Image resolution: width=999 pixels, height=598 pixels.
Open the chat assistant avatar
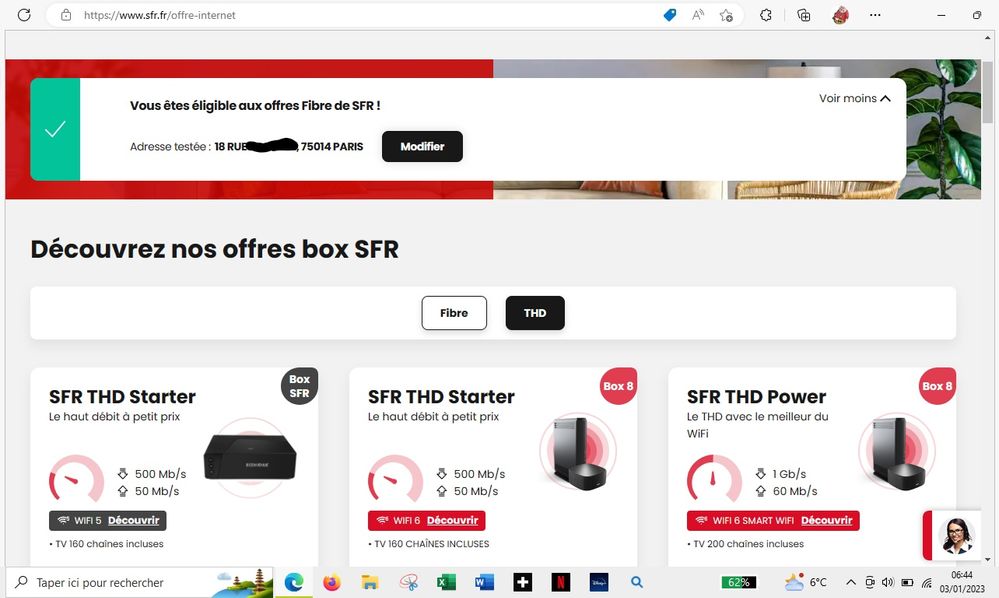click(956, 536)
